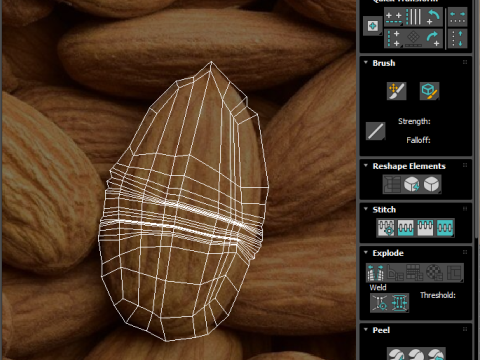Collapse the Stitch rollout

click(366, 209)
